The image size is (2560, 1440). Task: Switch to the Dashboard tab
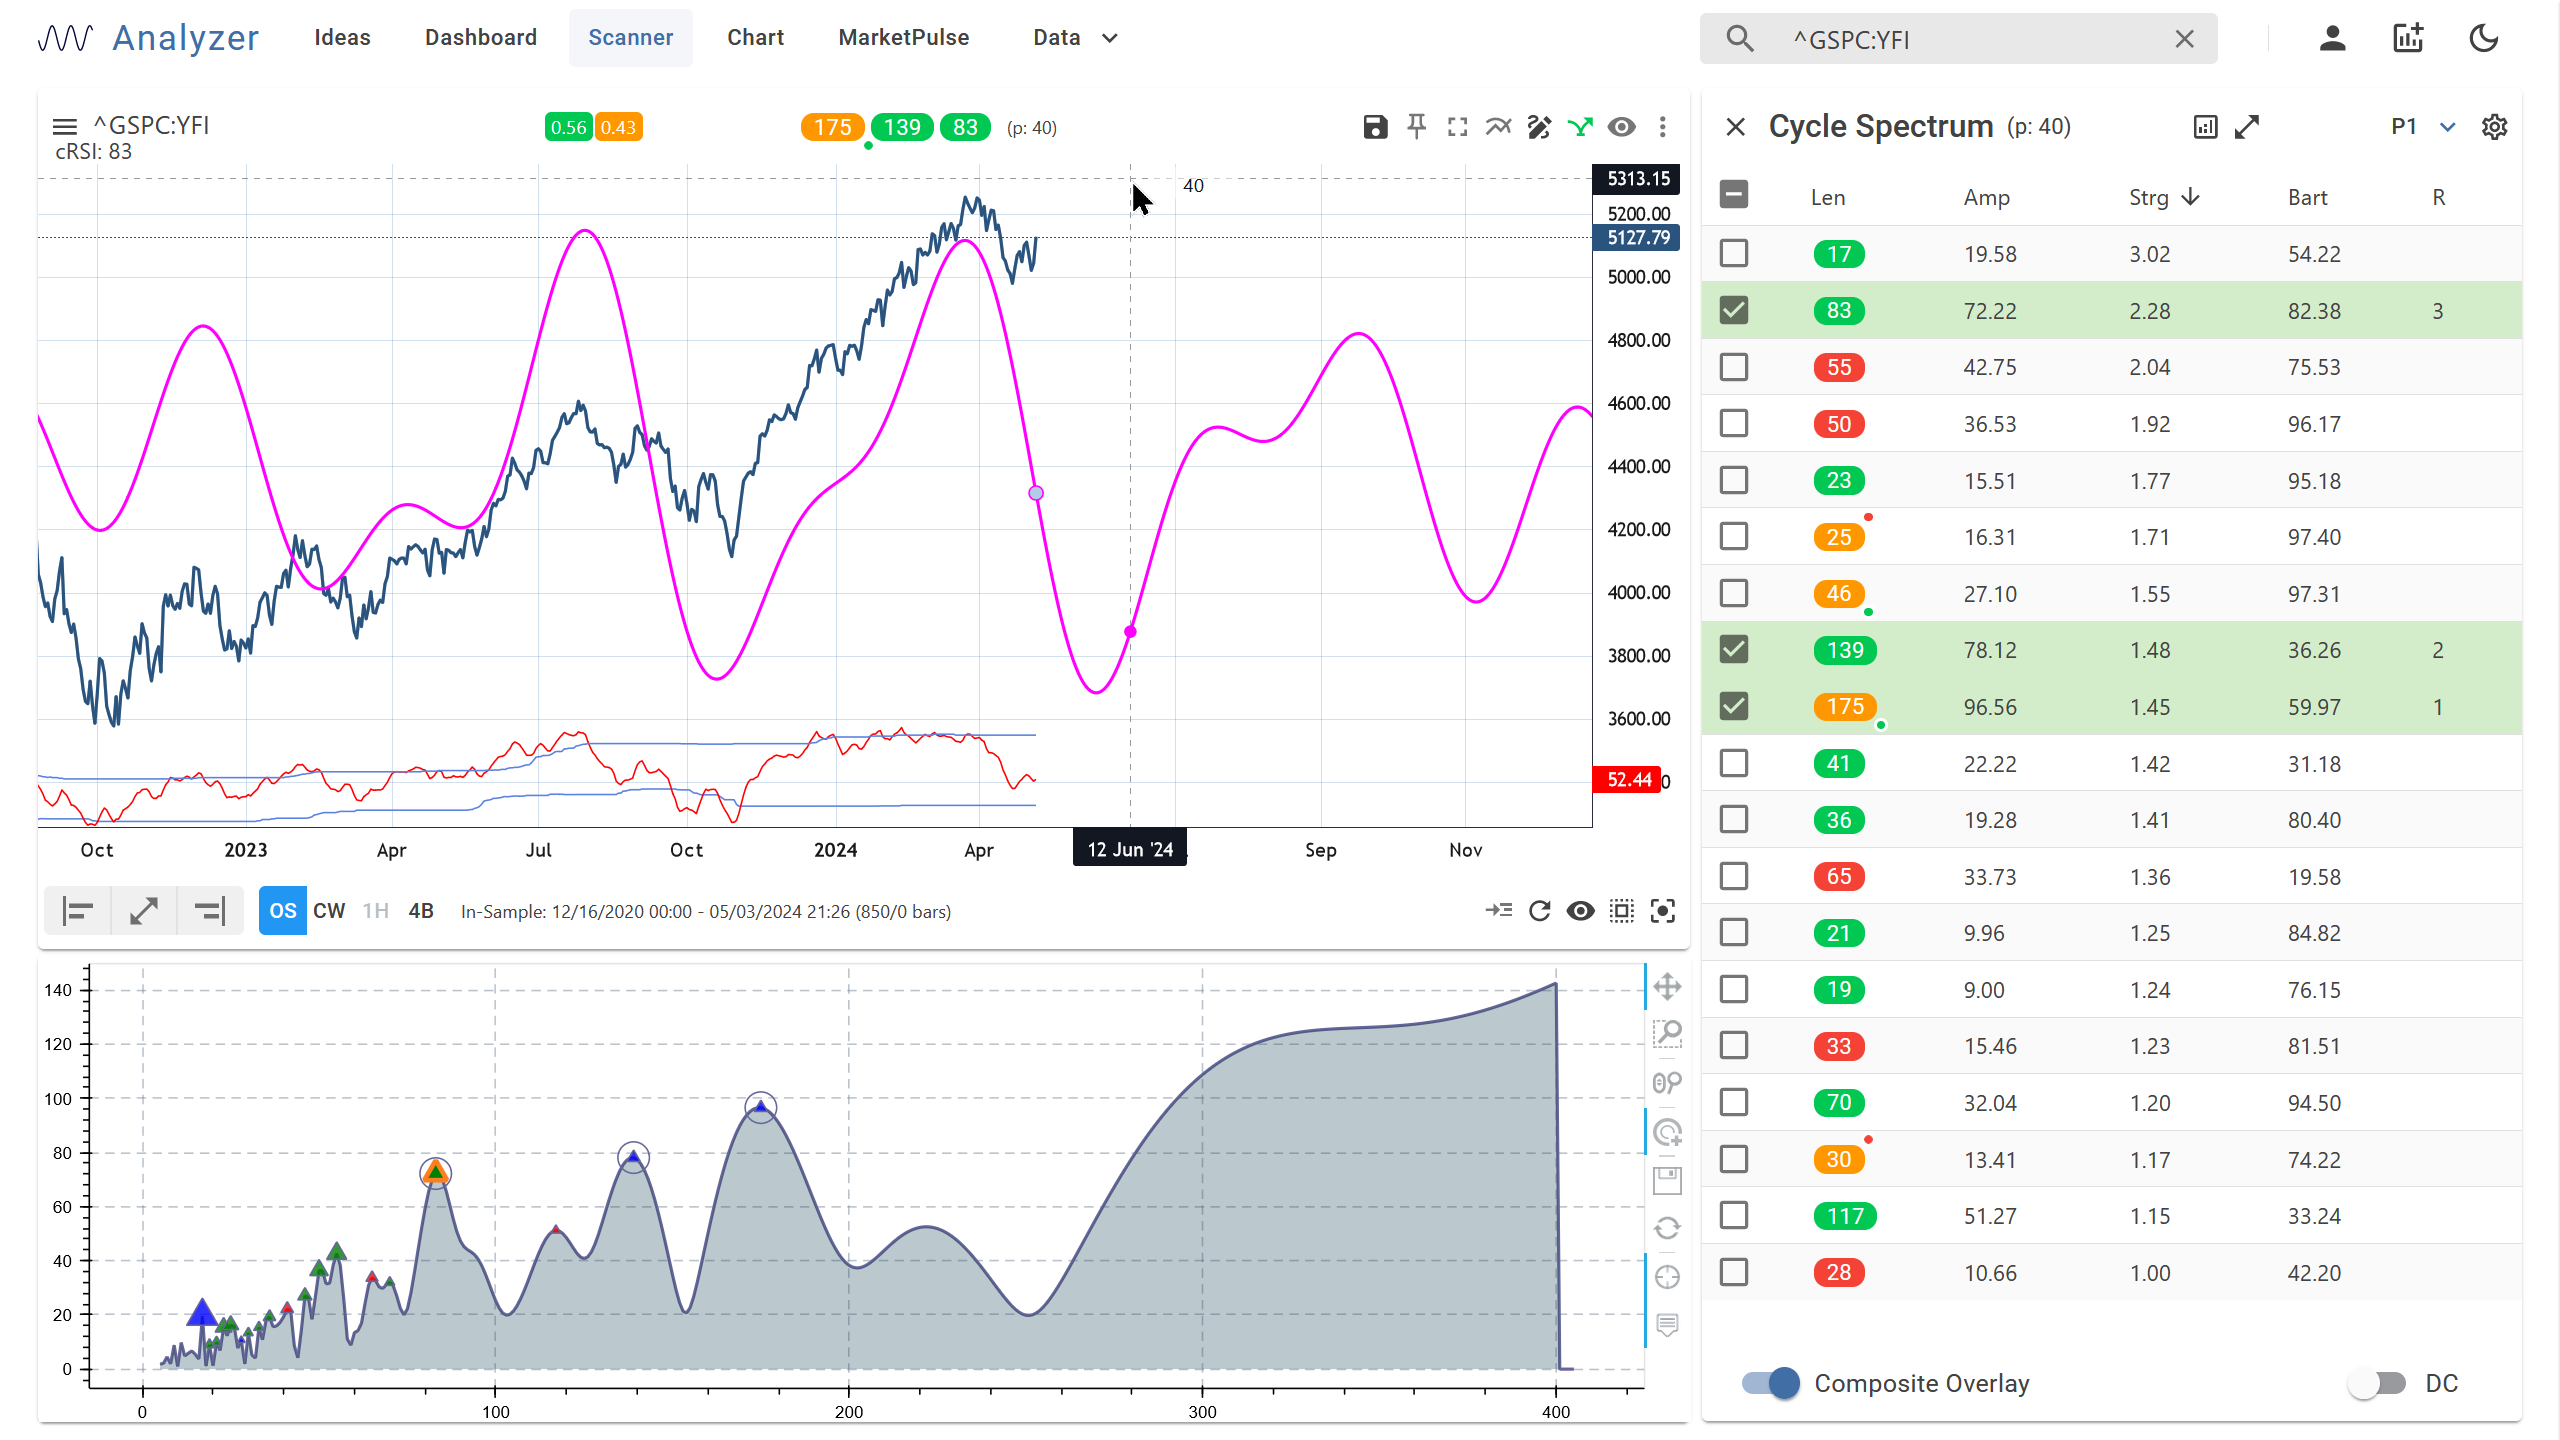point(480,38)
